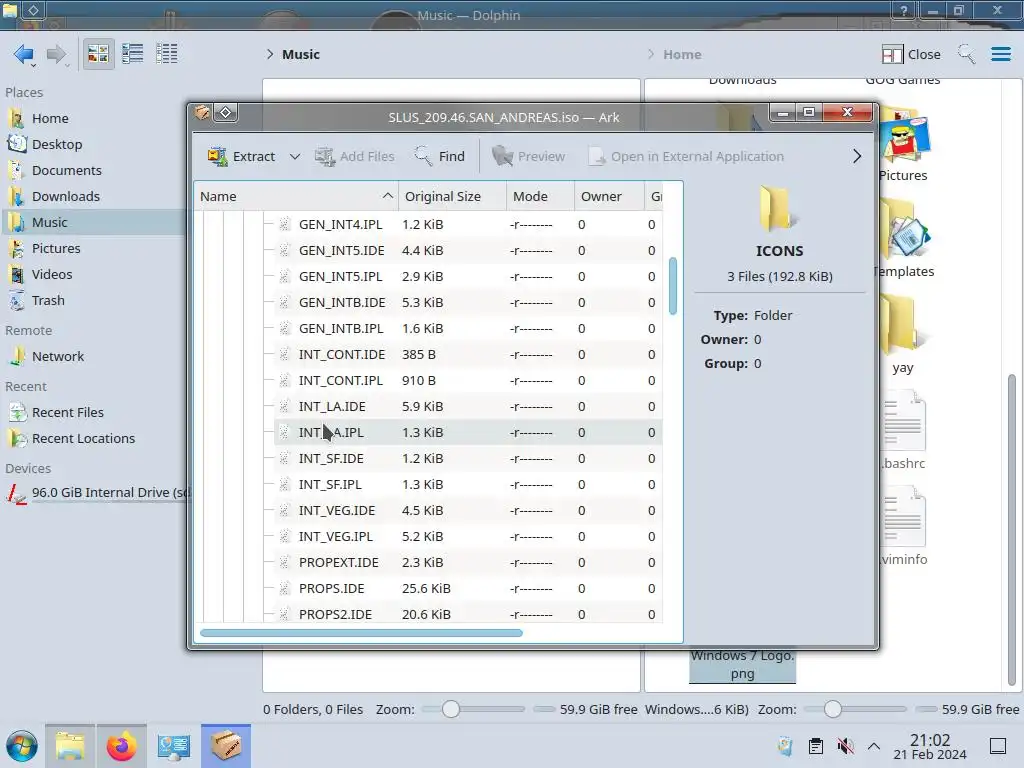Image resolution: width=1024 pixels, height=768 pixels.
Task: Click the keep-above diamond button in Ark titlebar
Action: 225,113
